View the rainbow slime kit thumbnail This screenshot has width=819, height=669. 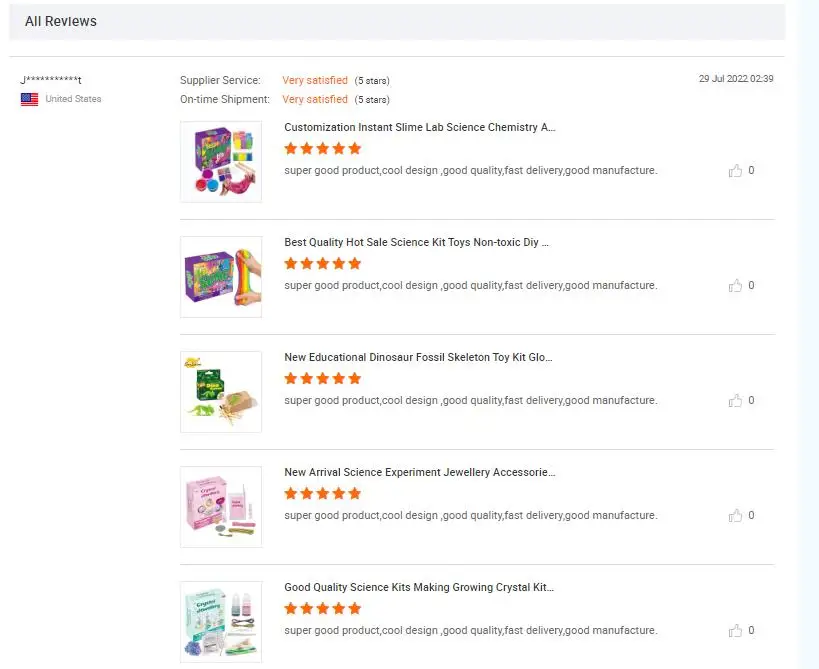(x=221, y=277)
